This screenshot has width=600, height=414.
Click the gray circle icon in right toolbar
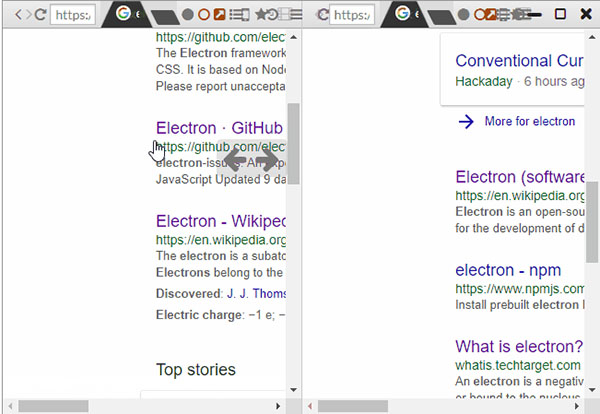tap(463, 15)
